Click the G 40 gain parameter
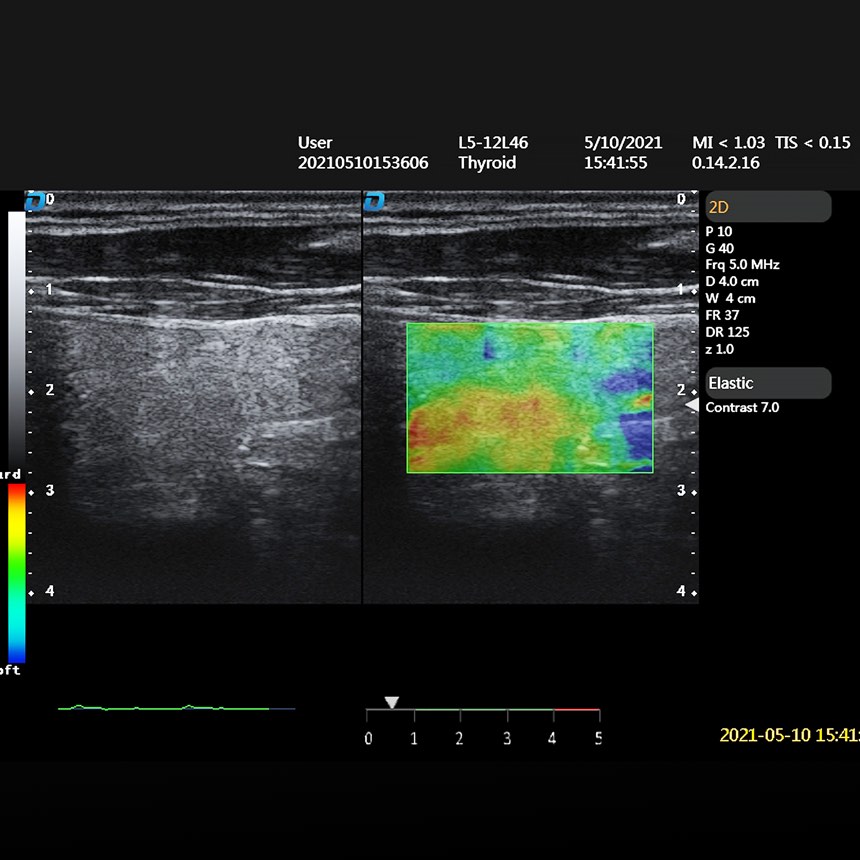The width and height of the screenshot is (860, 860). coord(720,248)
